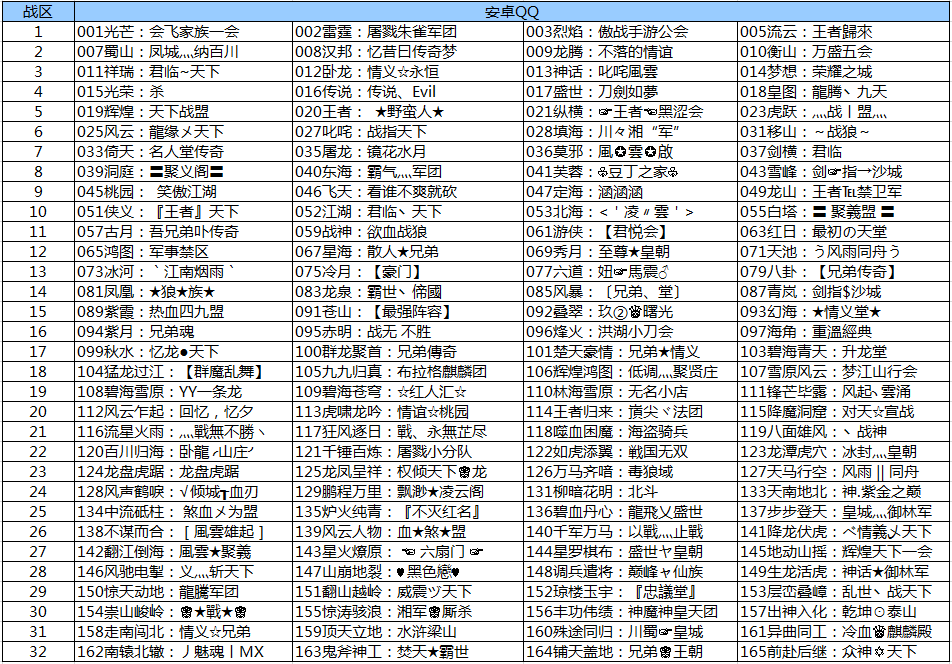Select cell 145地动山摇：辉煌天下一会
The image size is (952, 664).
click(x=843, y=552)
